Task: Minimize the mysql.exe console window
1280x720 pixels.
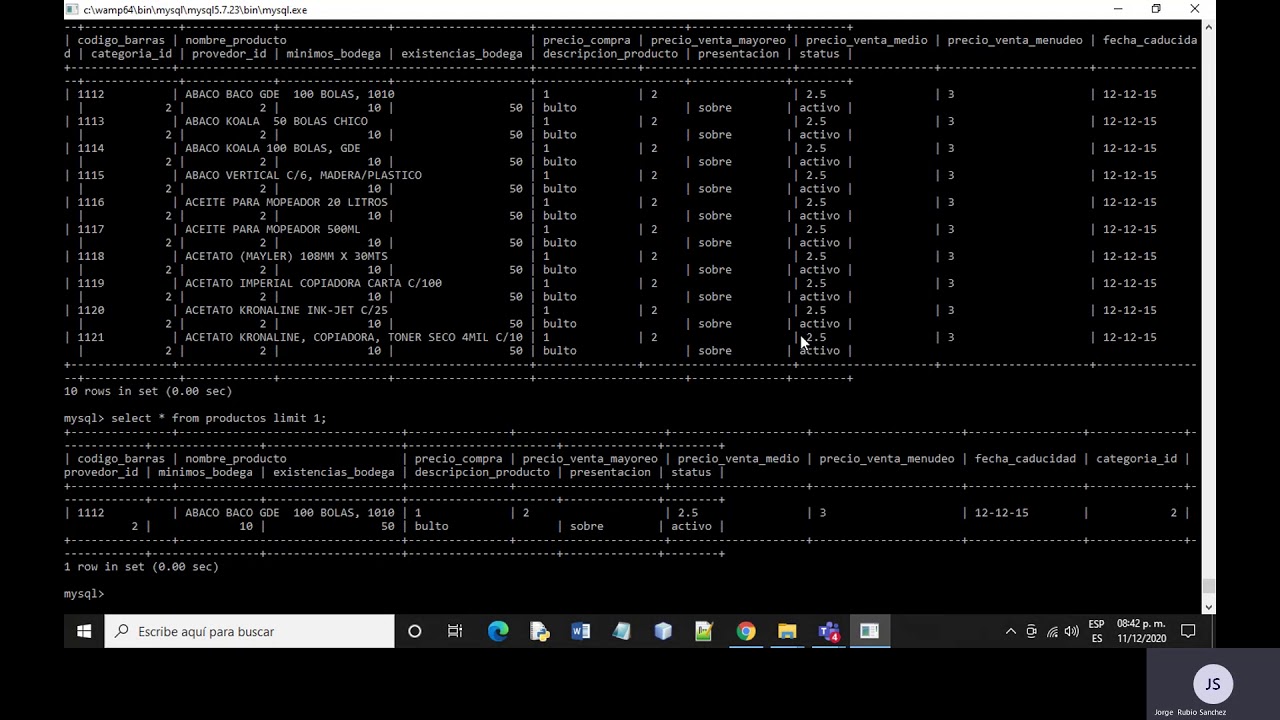Action: pos(1117,9)
